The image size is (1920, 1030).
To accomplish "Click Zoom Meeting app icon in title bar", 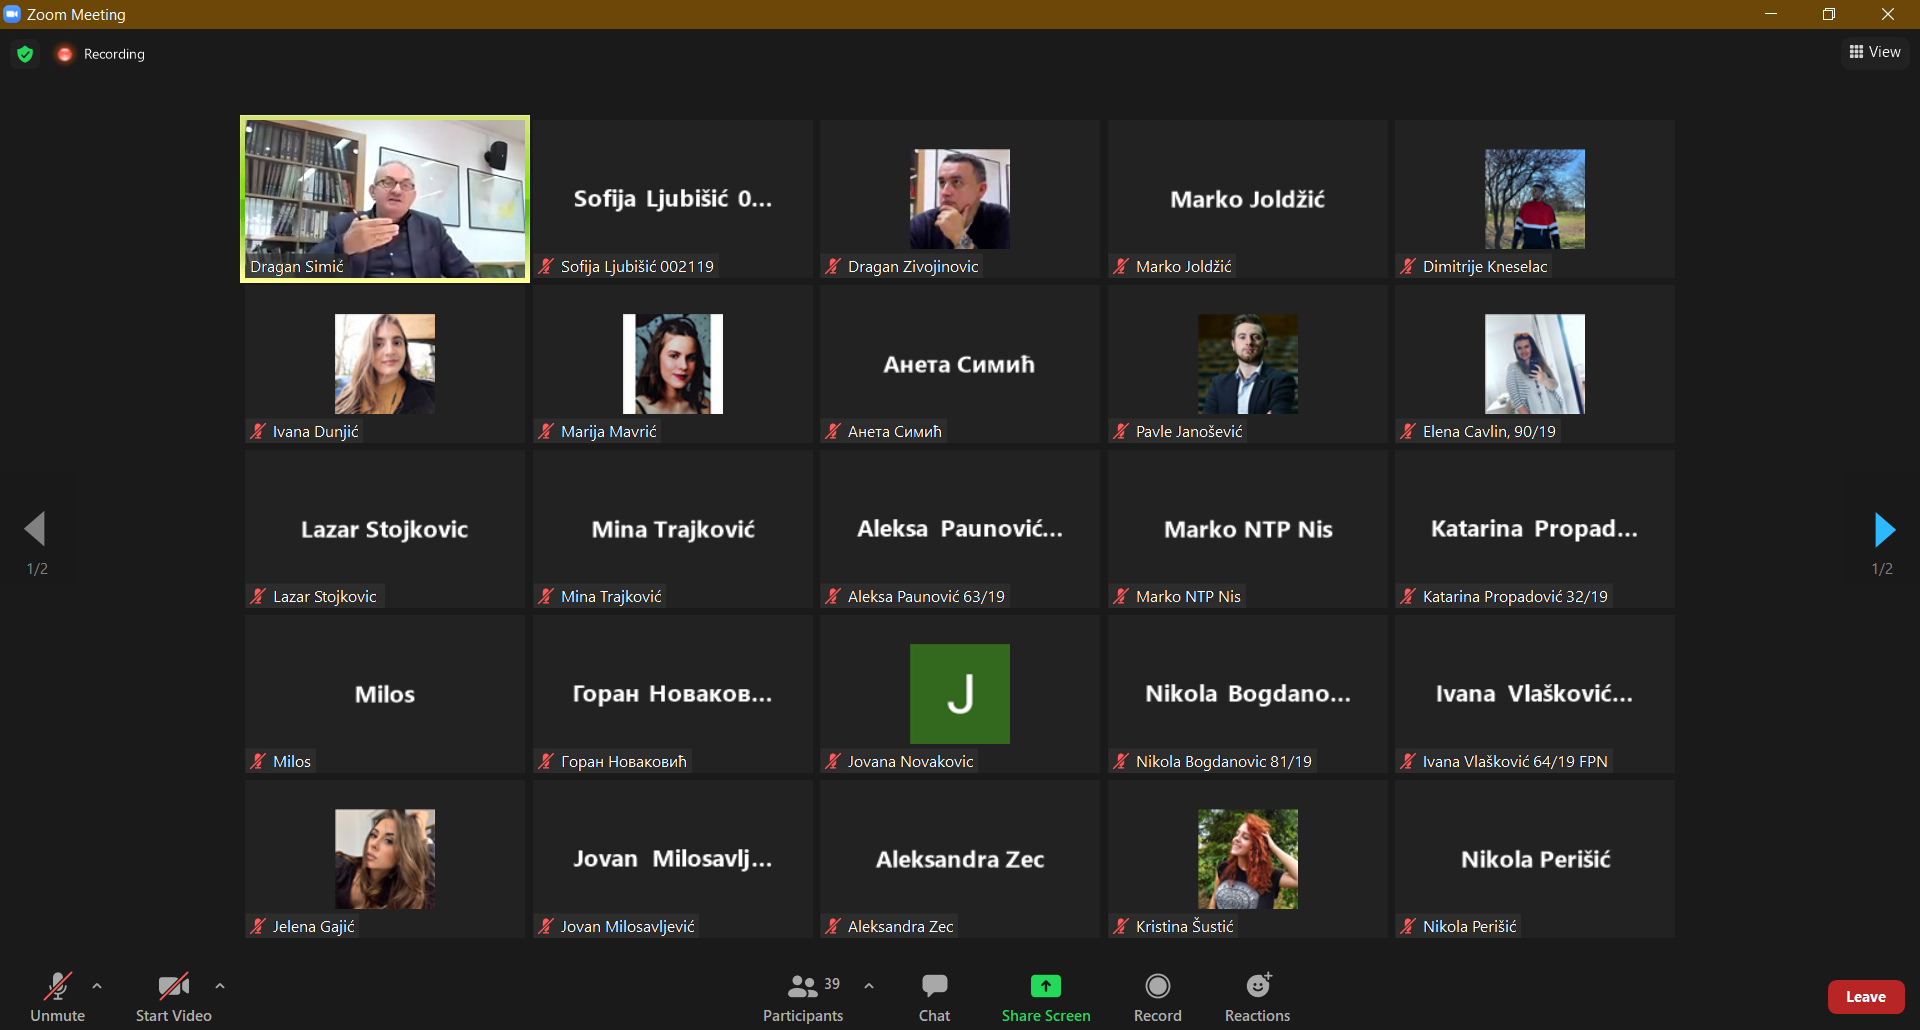I will pyautogui.click(x=12, y=14).
